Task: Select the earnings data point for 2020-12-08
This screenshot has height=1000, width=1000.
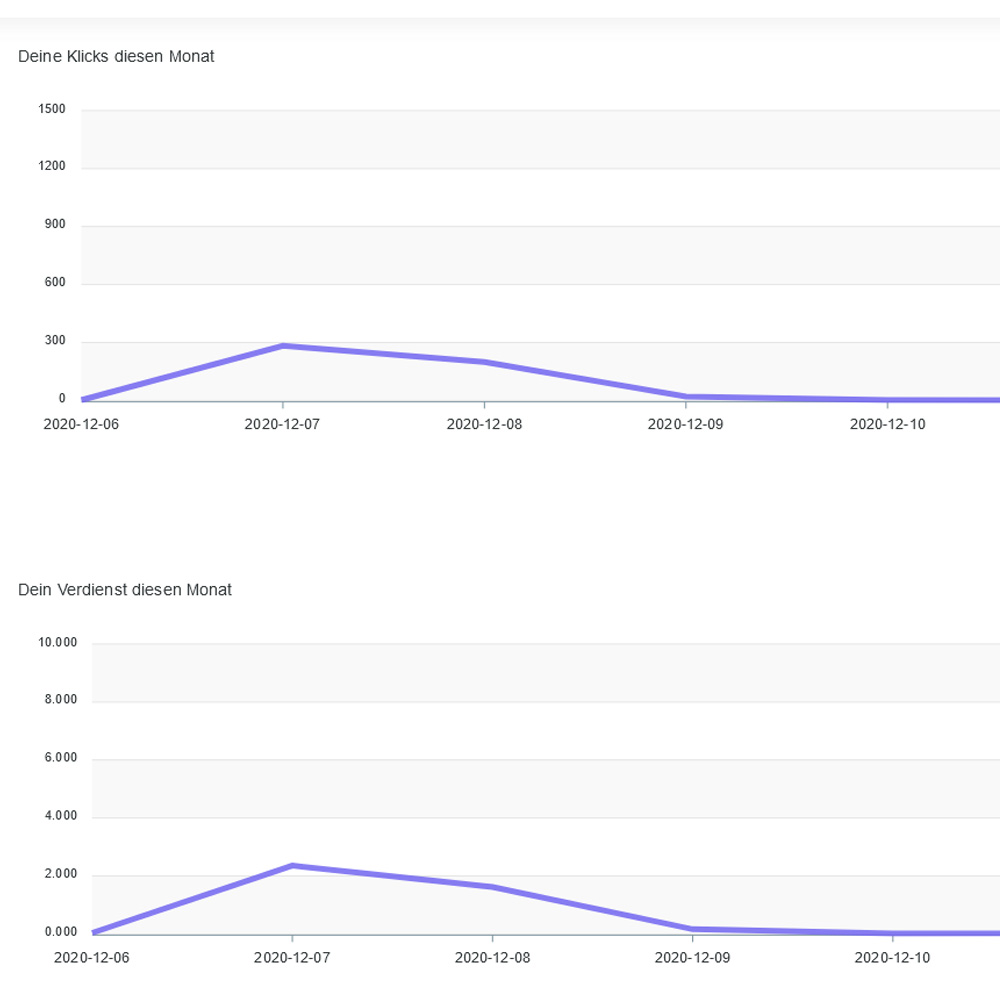Action: point(493,887)
